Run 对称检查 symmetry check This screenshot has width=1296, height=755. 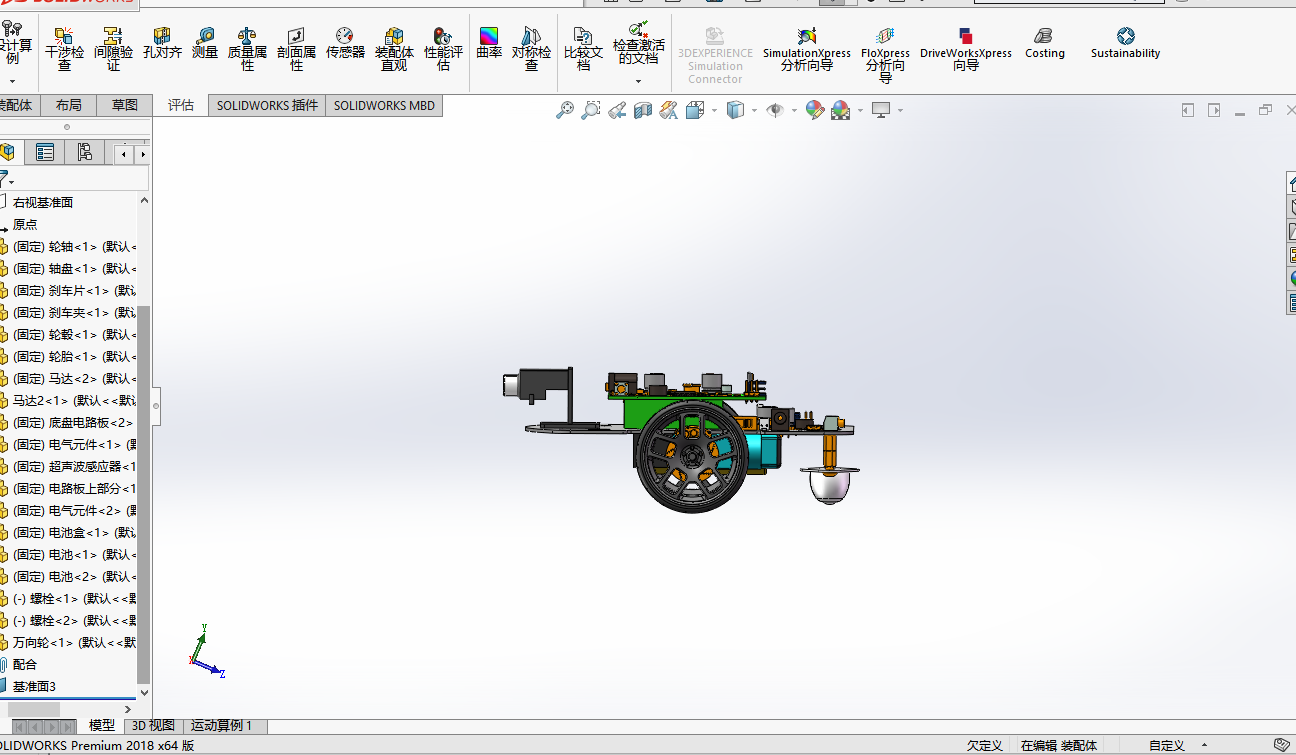pos(531,50)
